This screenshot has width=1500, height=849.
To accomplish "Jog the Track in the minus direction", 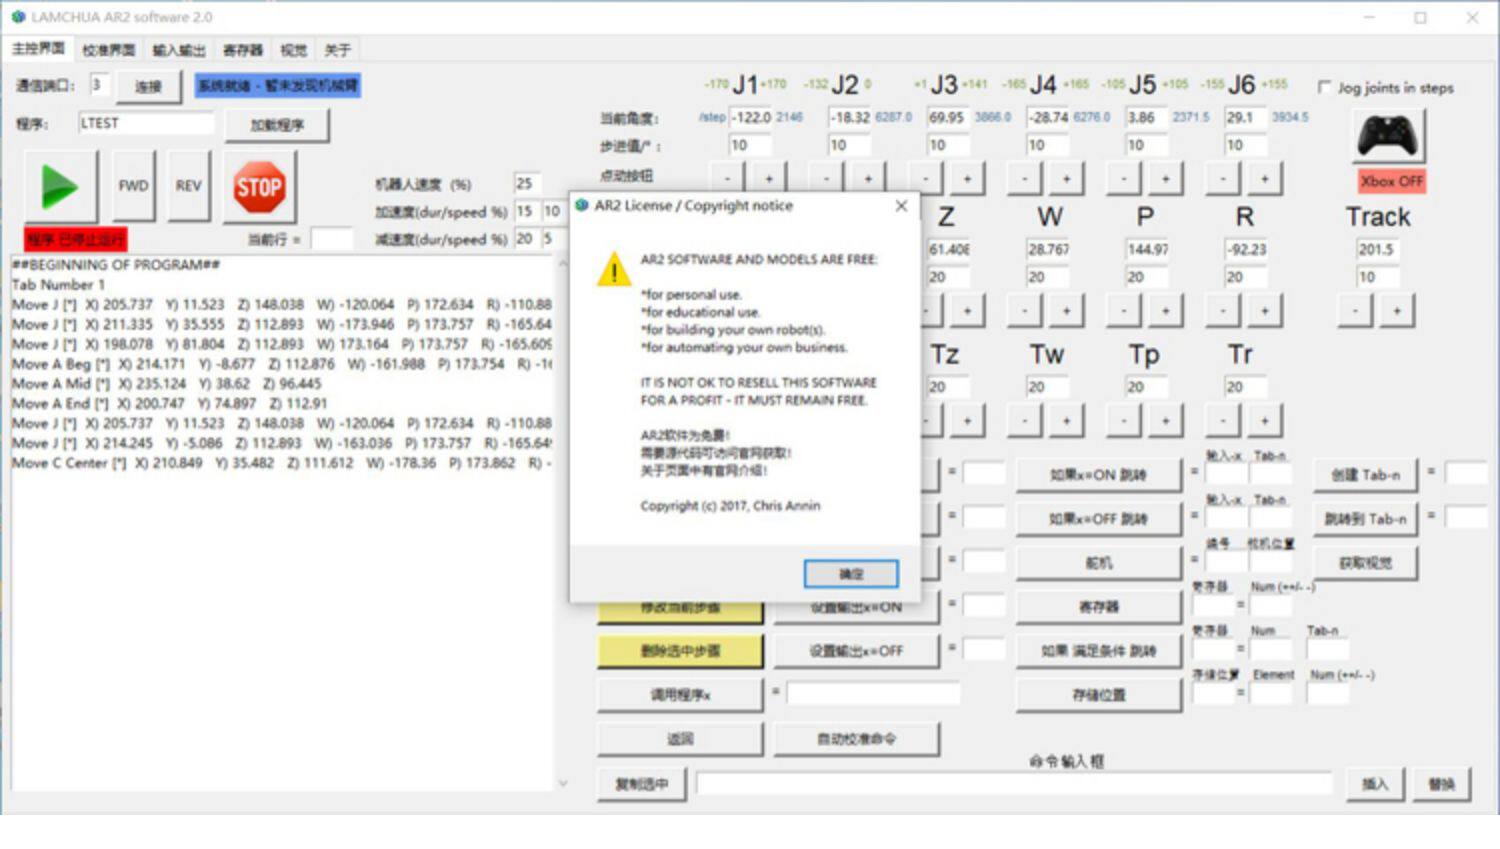I will pyautogui.click(x=1355, y=311).
